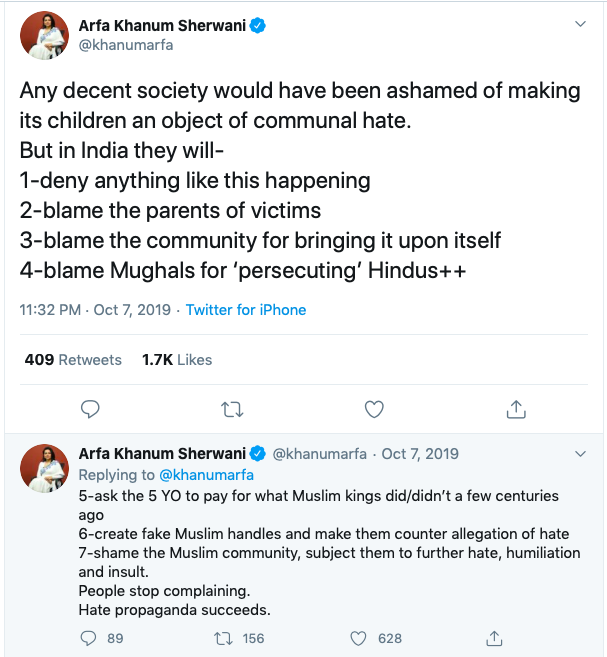Click the Oct 7, 2019 reply timestamp
607x657 pixels.
(422, 454)
